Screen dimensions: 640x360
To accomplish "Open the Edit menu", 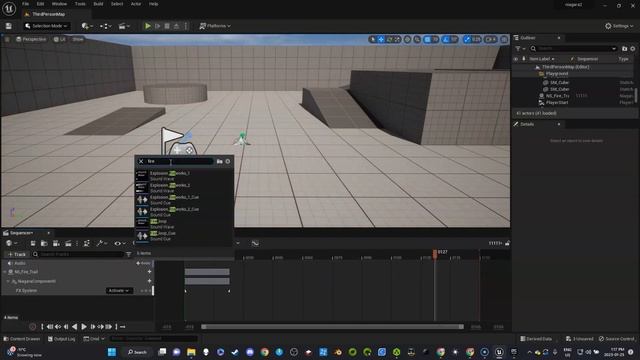I will tap(40, 4).
